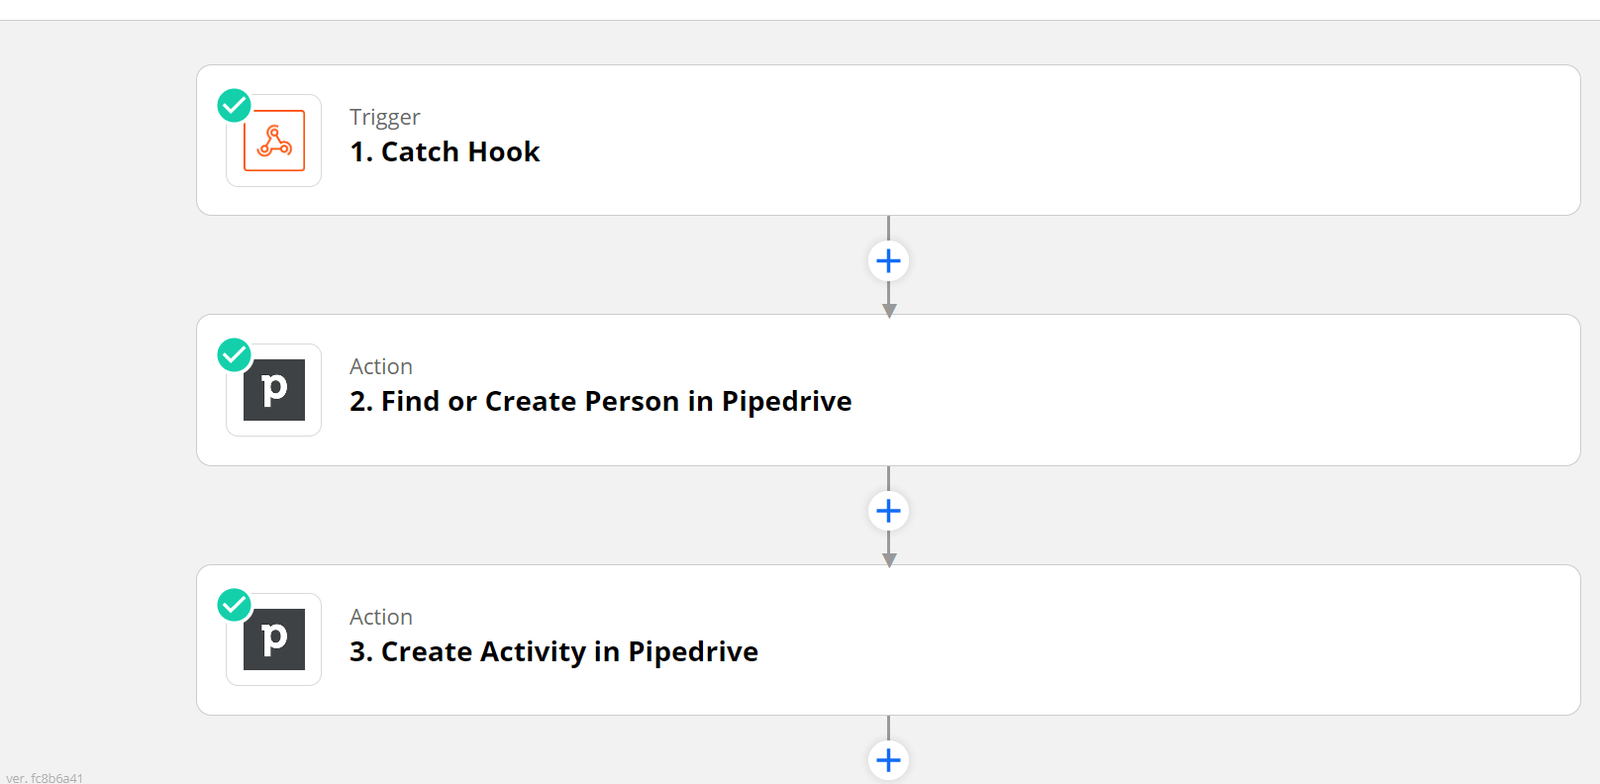Click the Pipedrive icon on step 3
Image resolution: width=1600 pixels, height=784 pixels.
coord(274,640)
